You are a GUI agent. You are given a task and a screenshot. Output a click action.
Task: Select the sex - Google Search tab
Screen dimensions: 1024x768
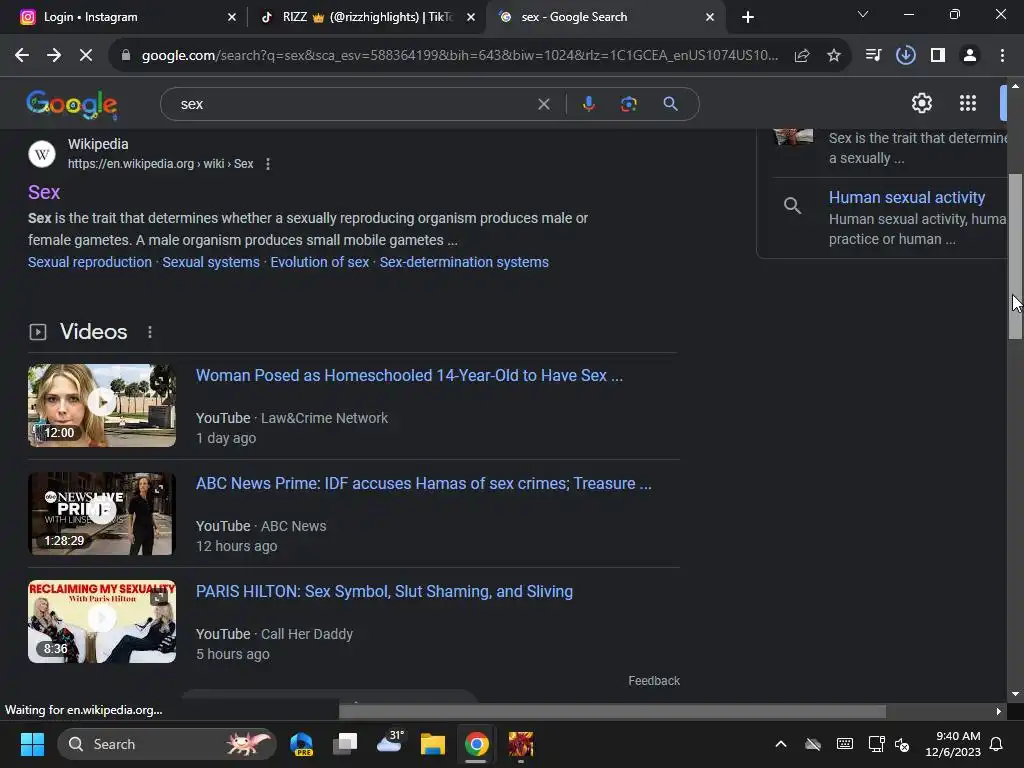coord(605,17)
